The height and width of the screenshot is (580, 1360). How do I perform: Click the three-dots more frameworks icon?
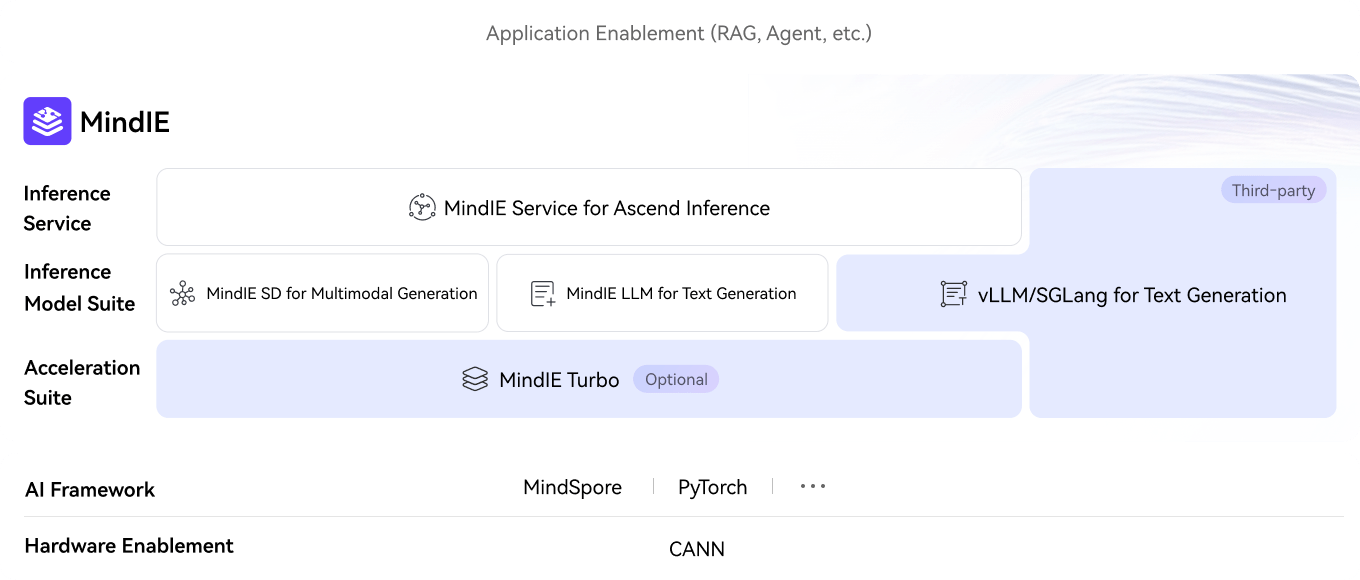(813, 487)
